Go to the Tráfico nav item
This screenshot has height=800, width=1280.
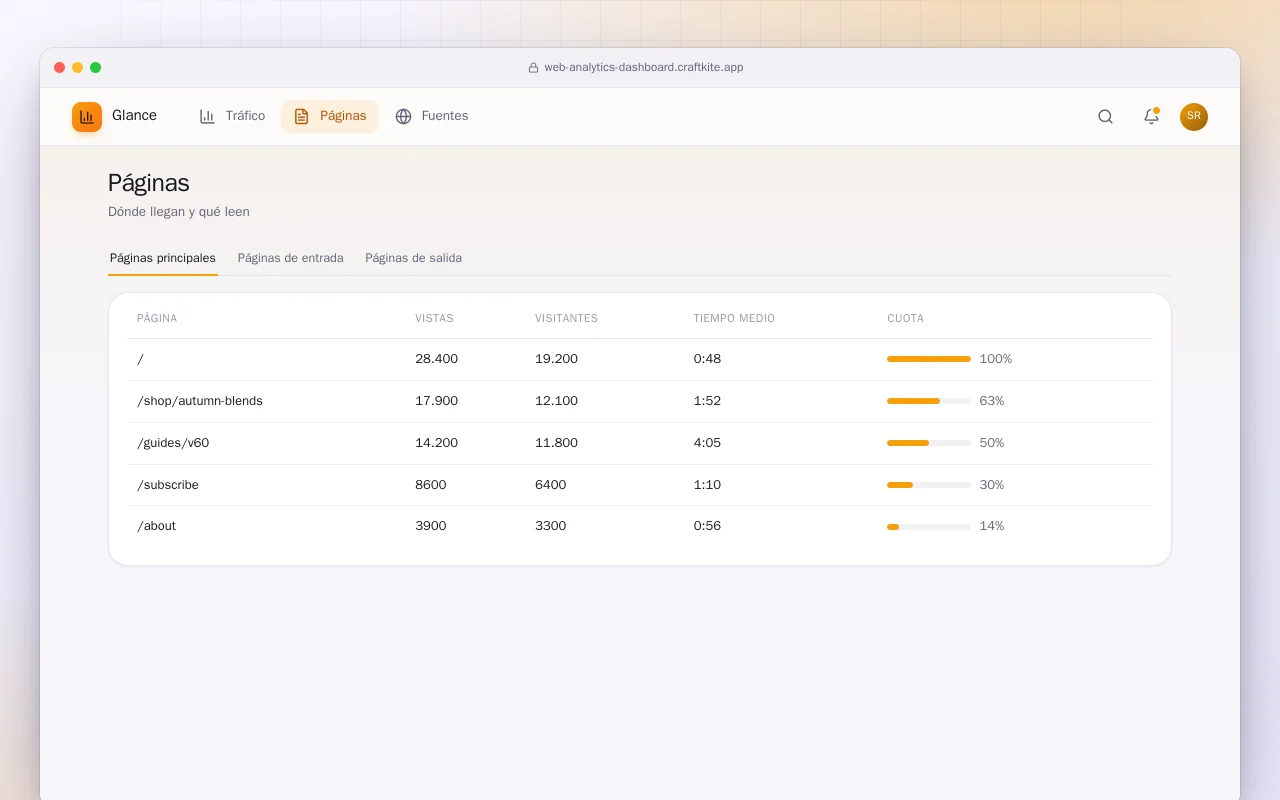pos(232,116)
